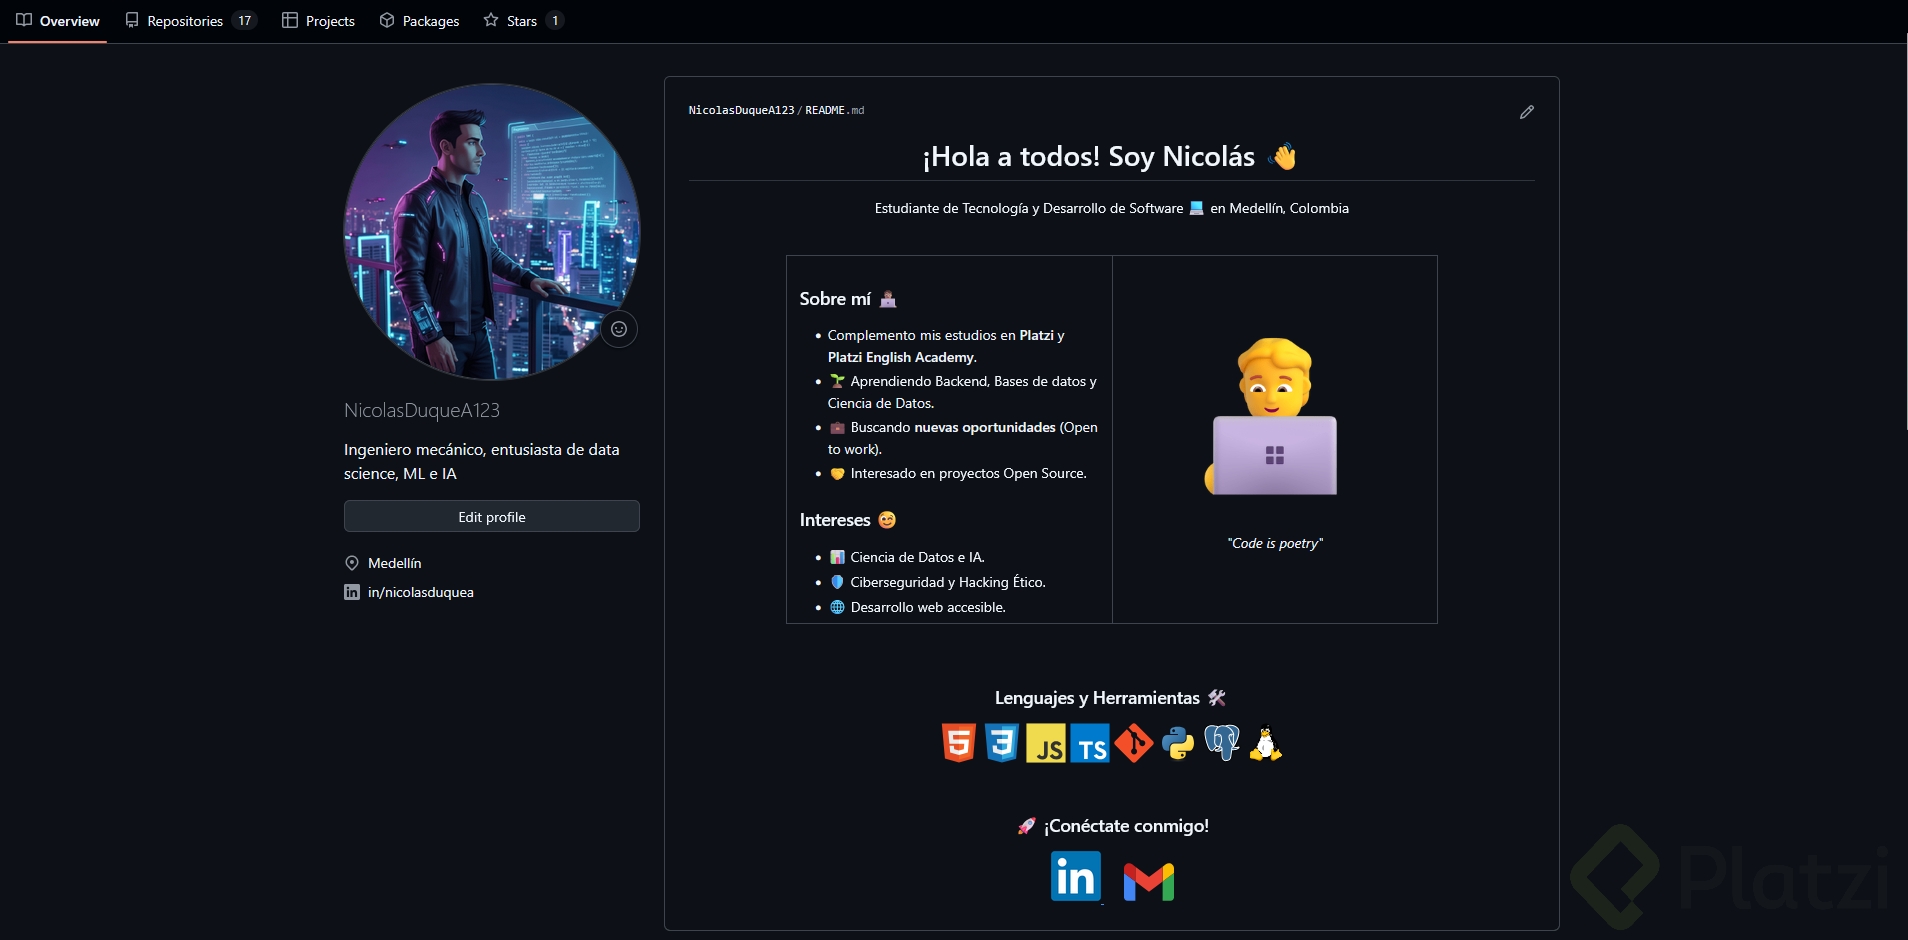Open the Repositories tab
Image resolution: width=1908 pixels, height=940 pixels.
[x=190, y=20]
